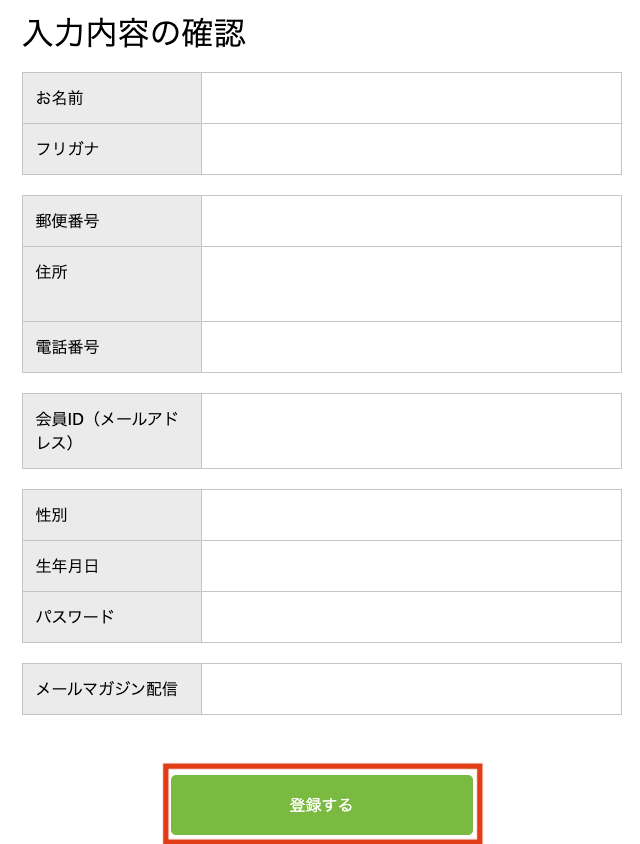Screen dimensions: 640x844
Task: Click the 住所 label cell
Action: 111,283
